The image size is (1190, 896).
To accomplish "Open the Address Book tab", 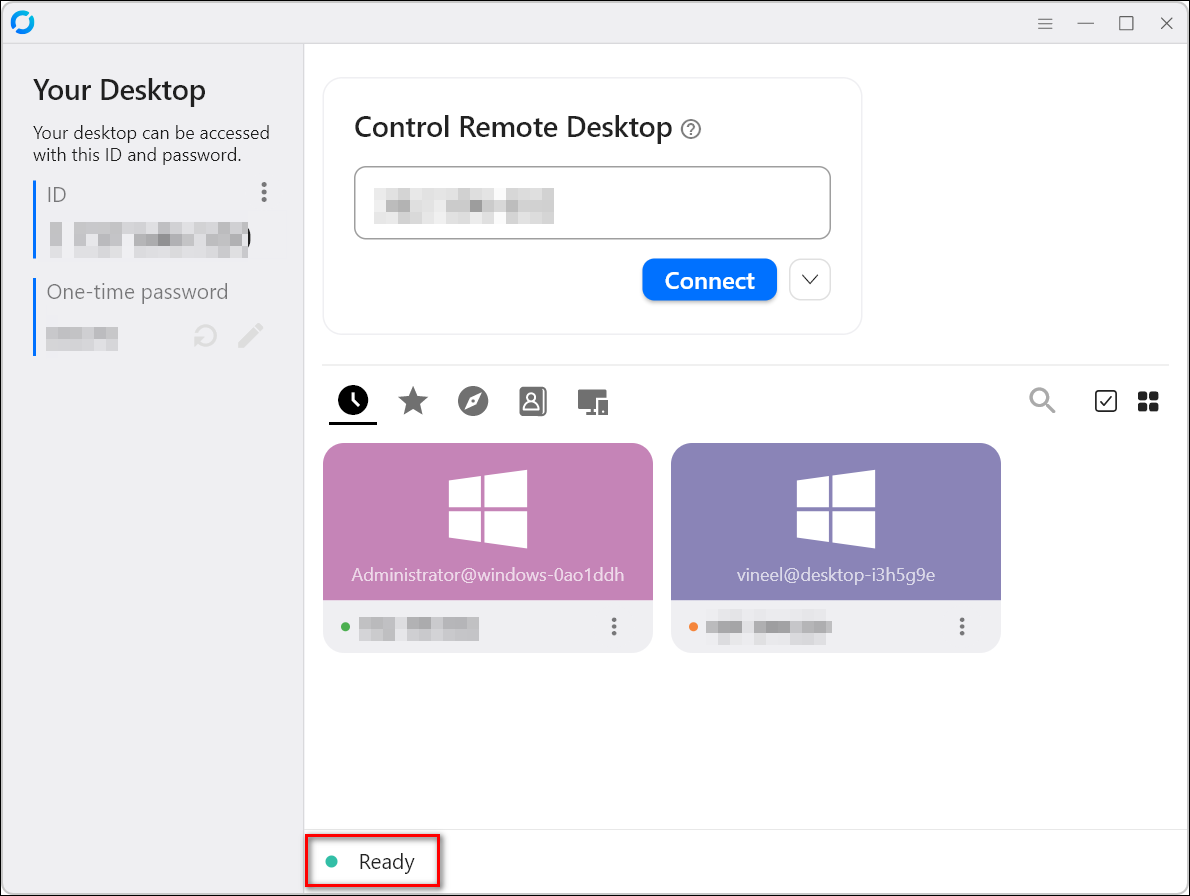I will click(532, 400).
